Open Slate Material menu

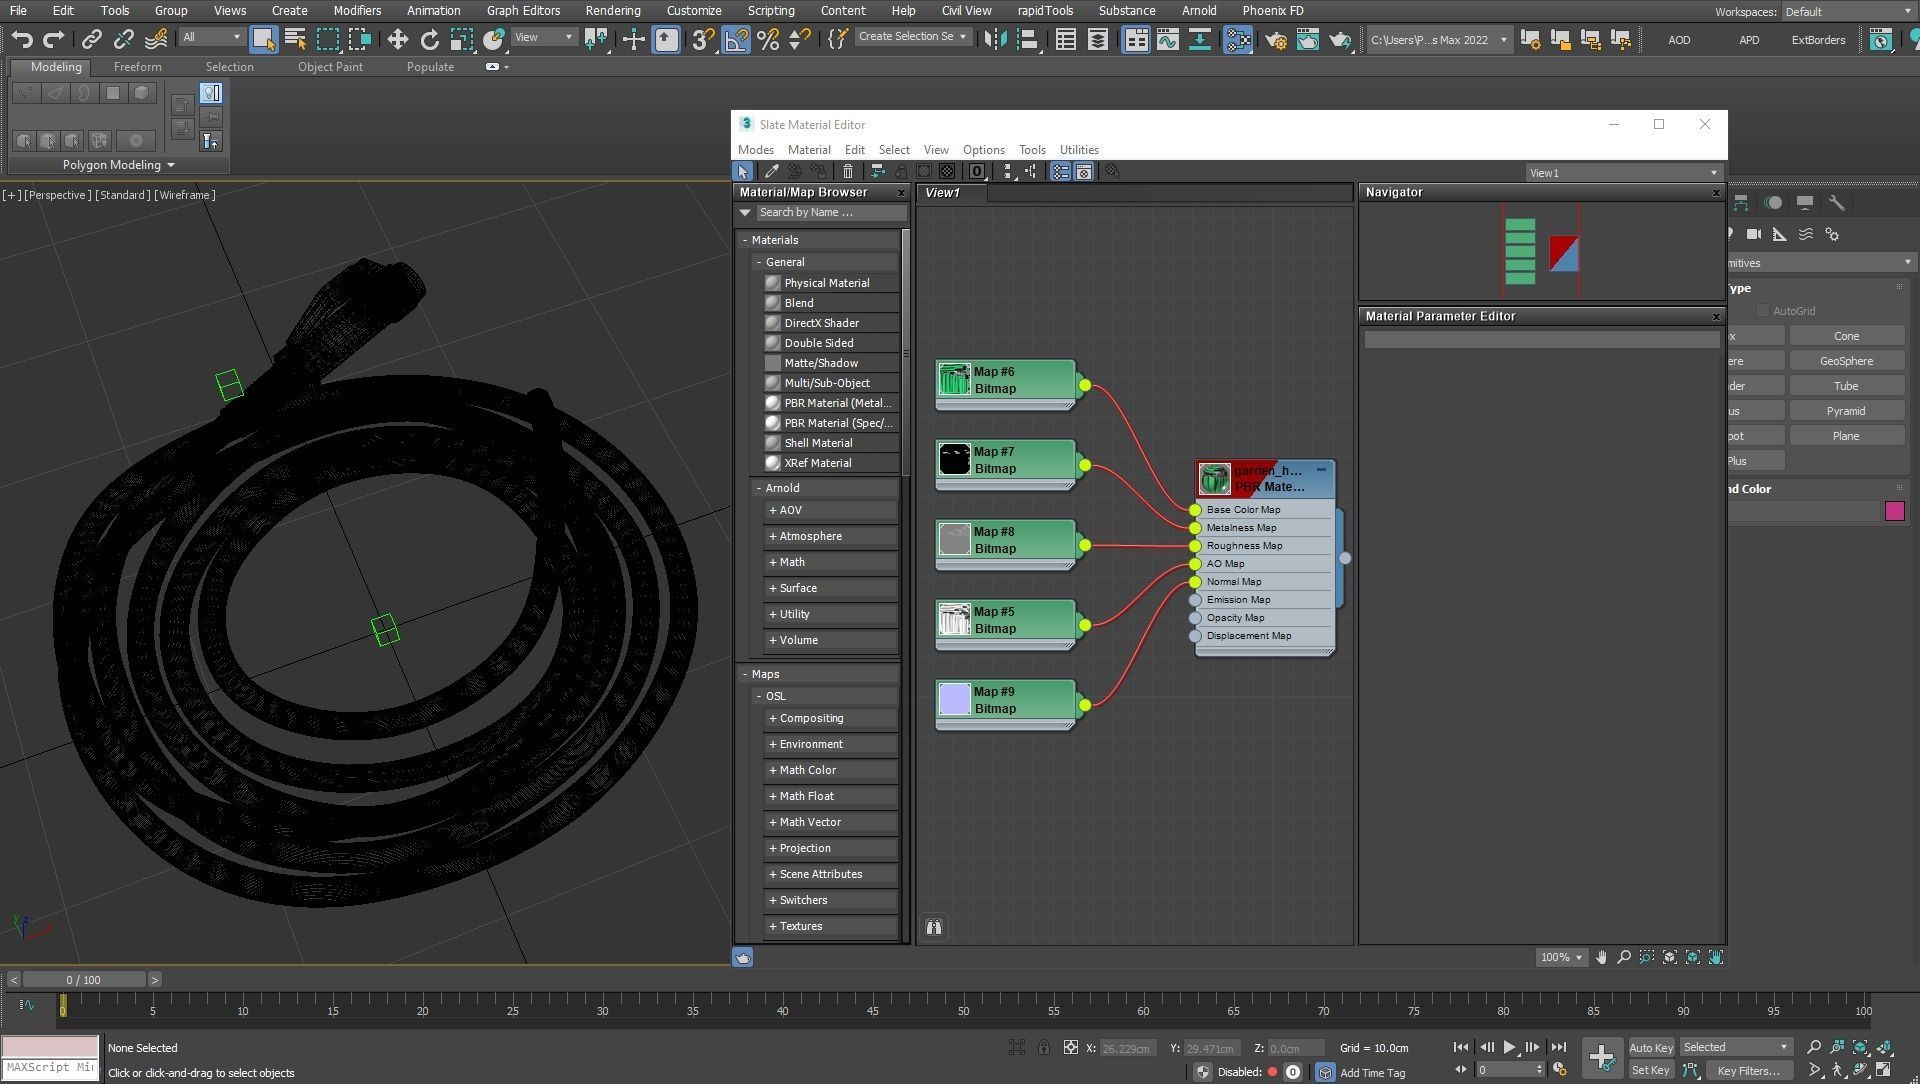pyautogui.click(x=808, y=149)
